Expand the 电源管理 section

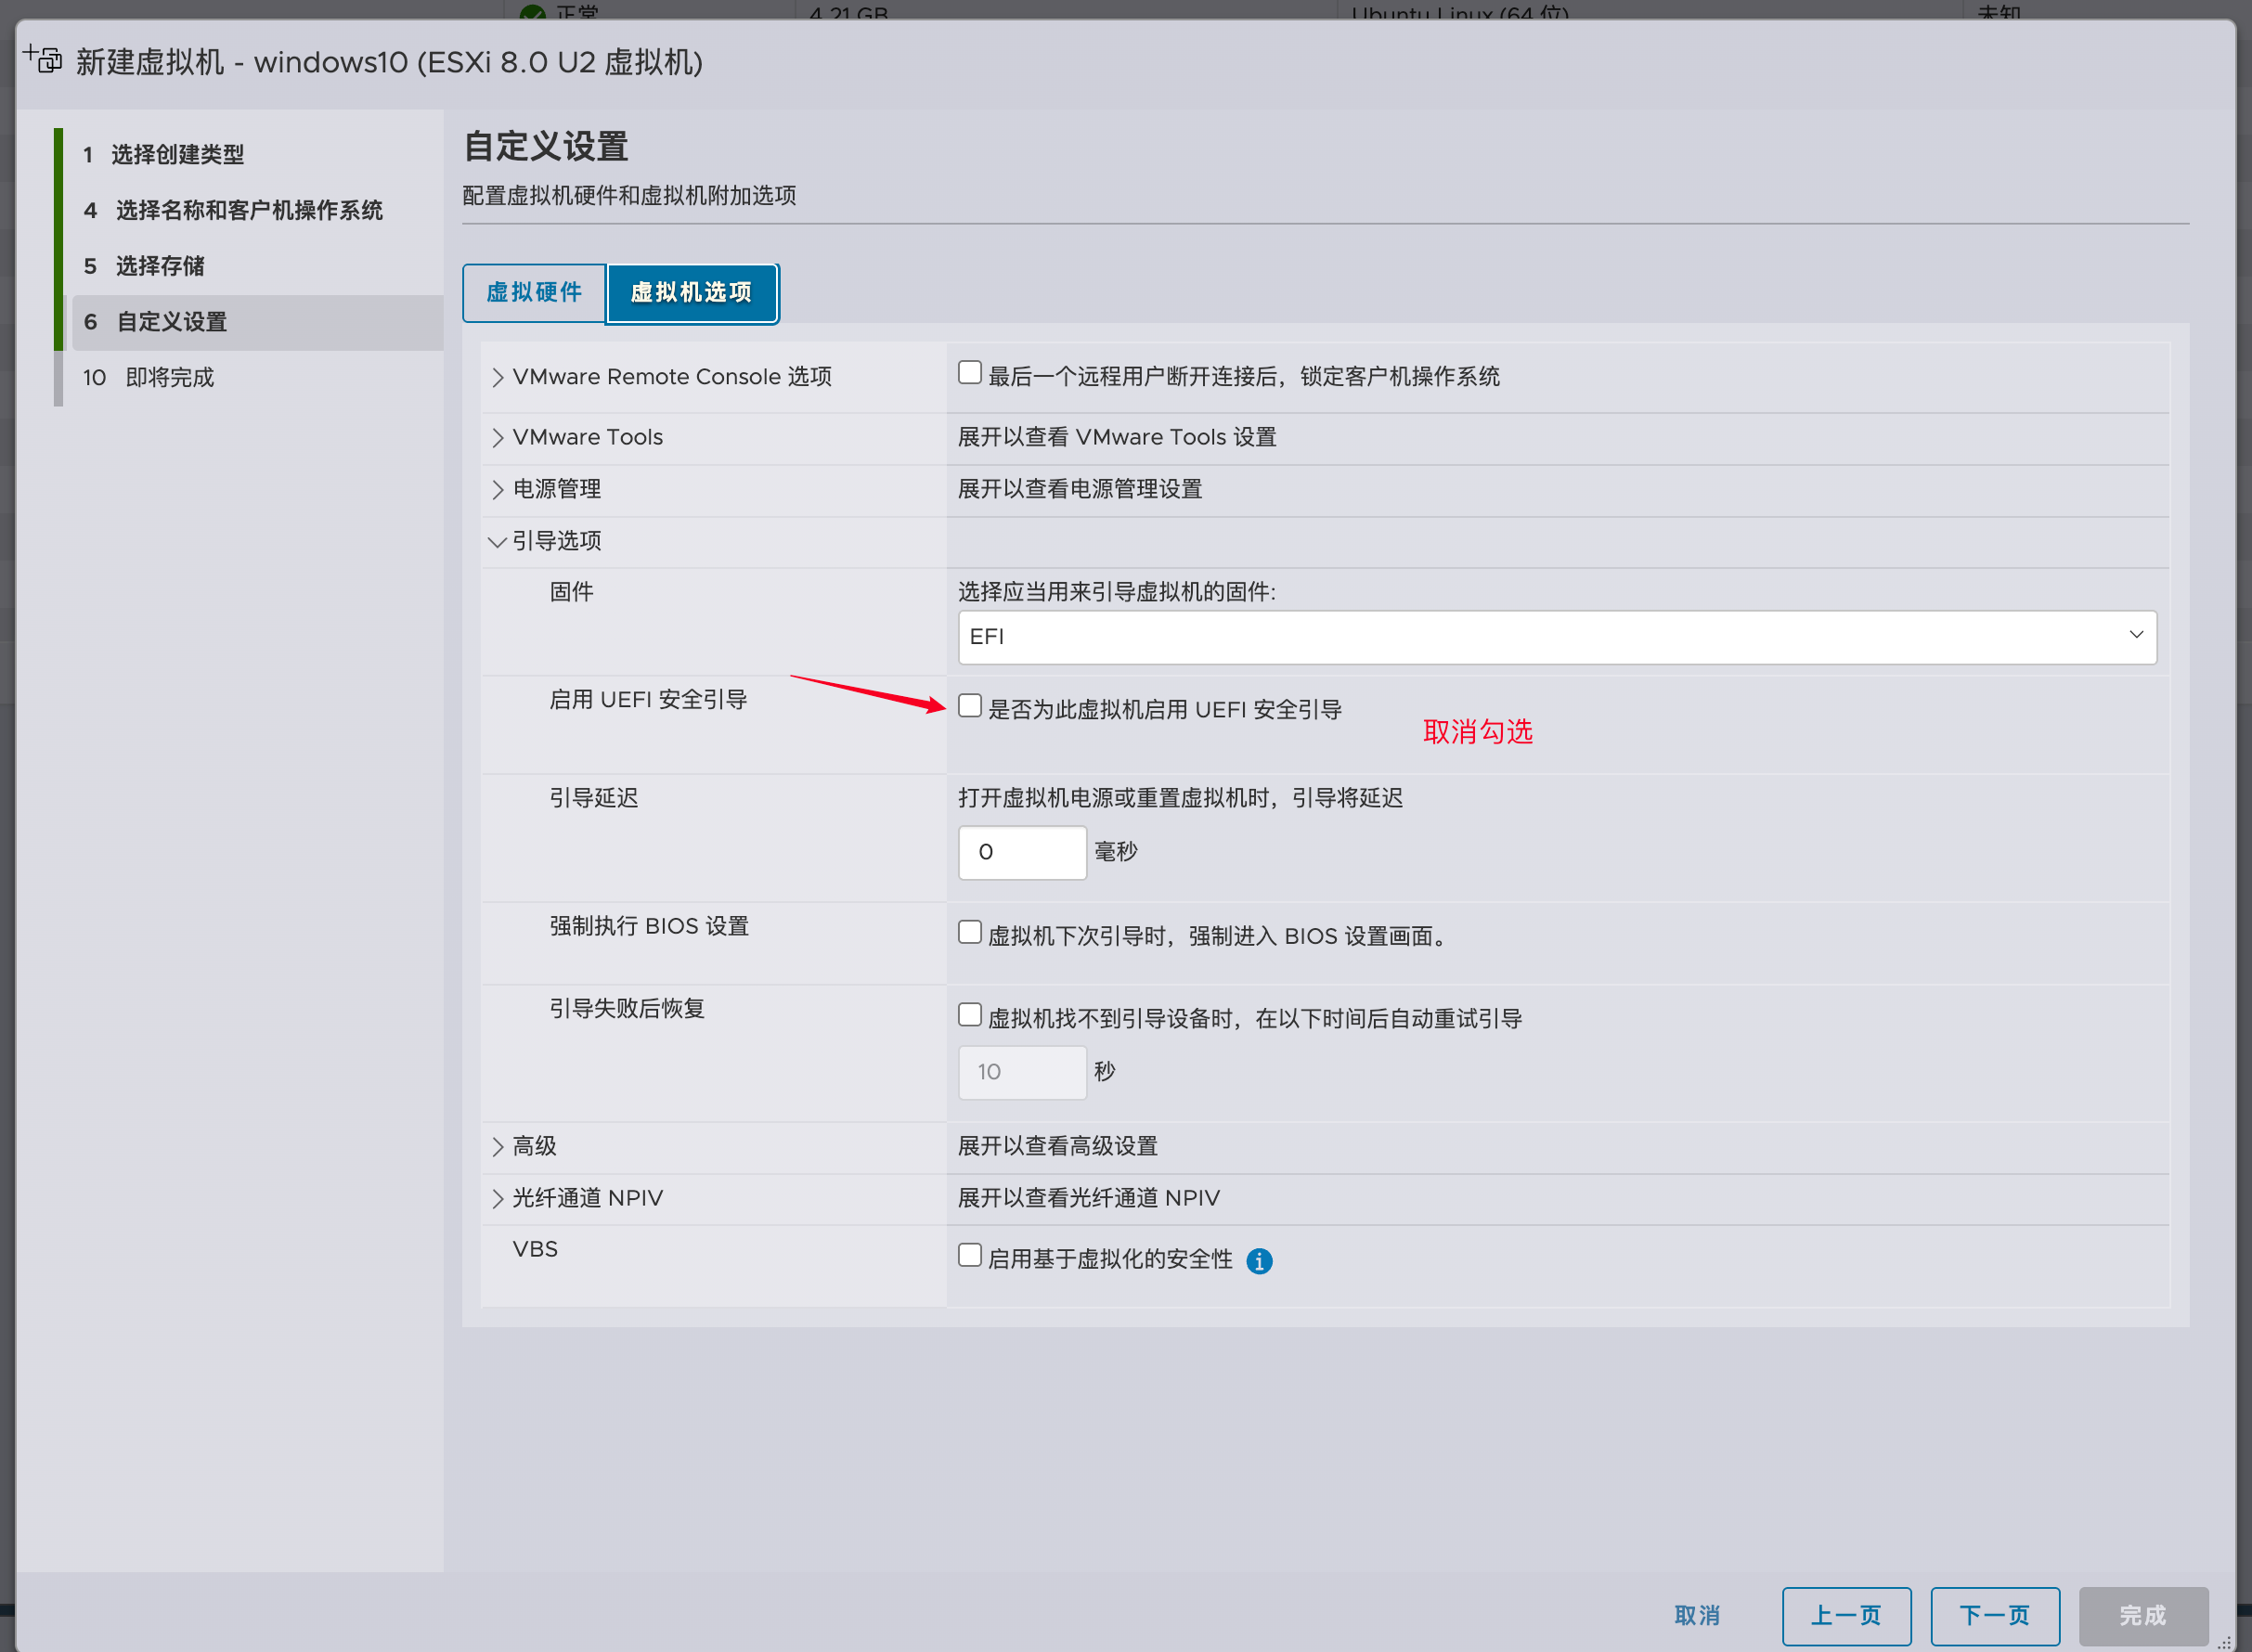tap(498, 490)
